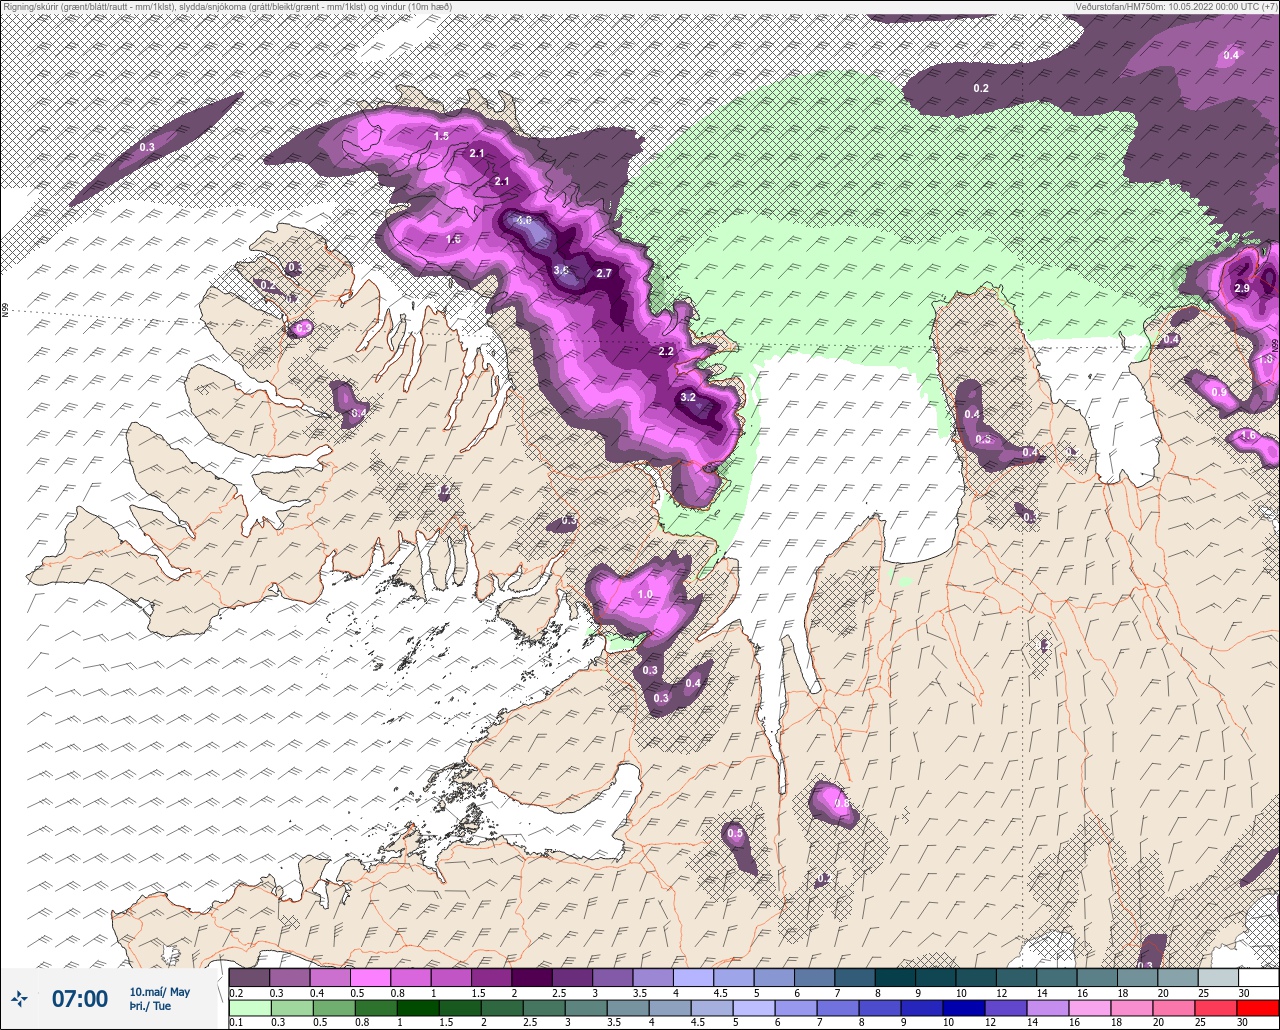Screen dimensions: 1280x1030
Task: Click the 'Rigning/skúrir' map title header
Action: (226, 6)
